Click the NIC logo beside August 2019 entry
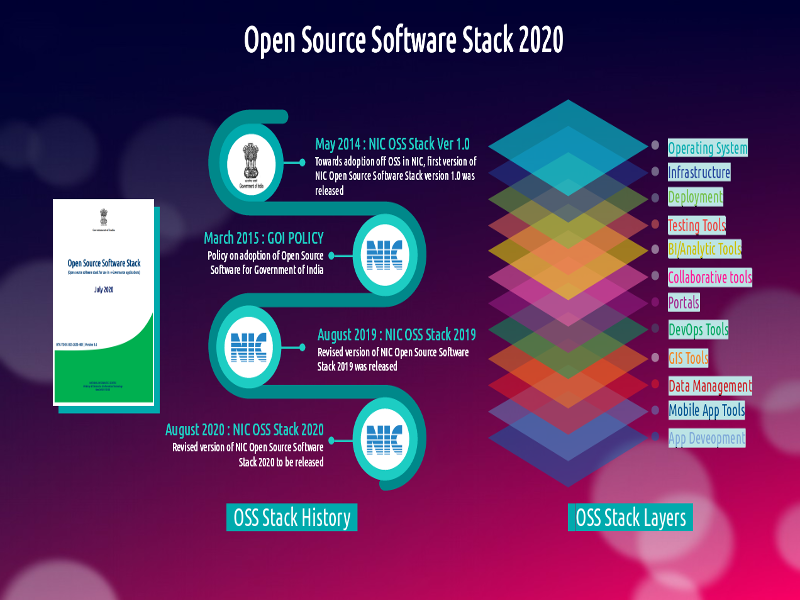The width and height of the screenshot is (800, 600). pyautogui.click(x=248, y=347)
